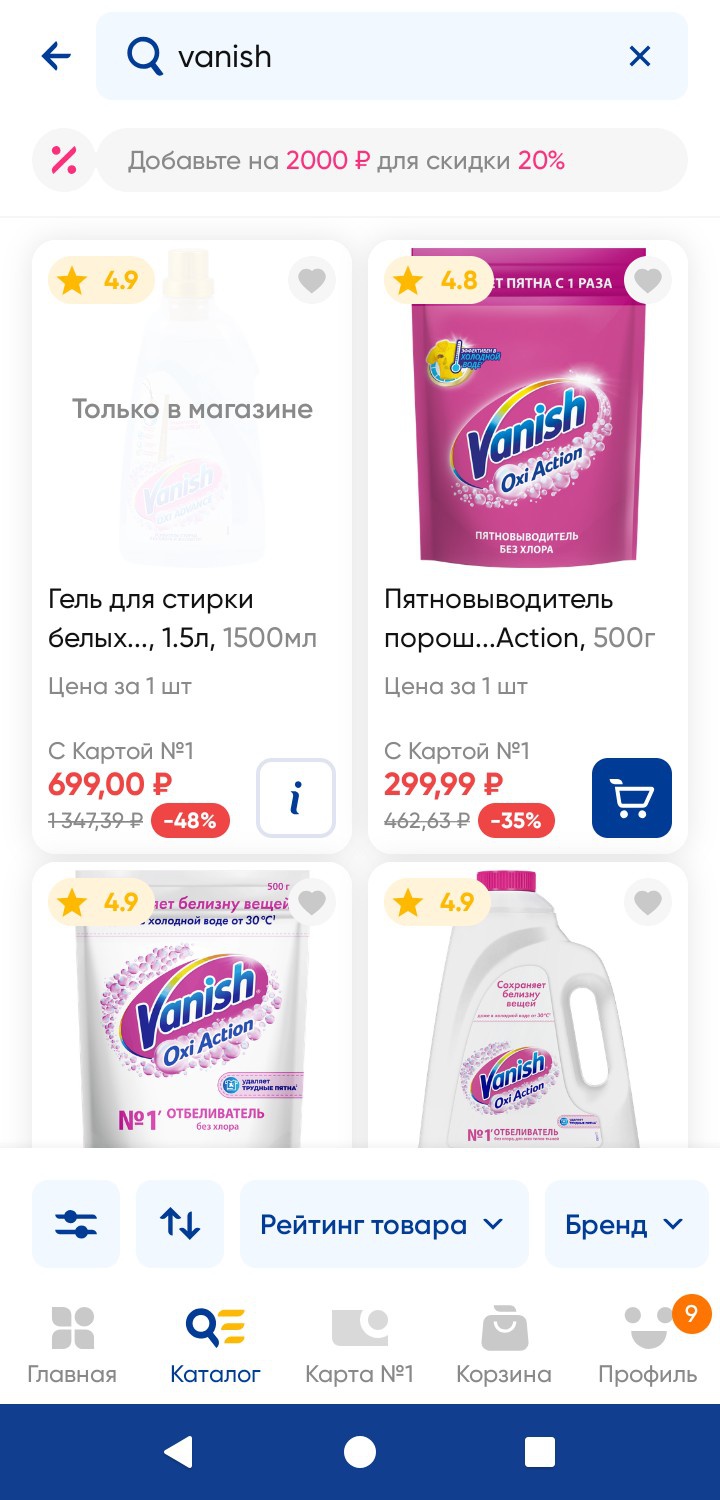720x1500 pixels.
Task: Expand the Рейтинг товара dropdown
Action: [384, 1224]
